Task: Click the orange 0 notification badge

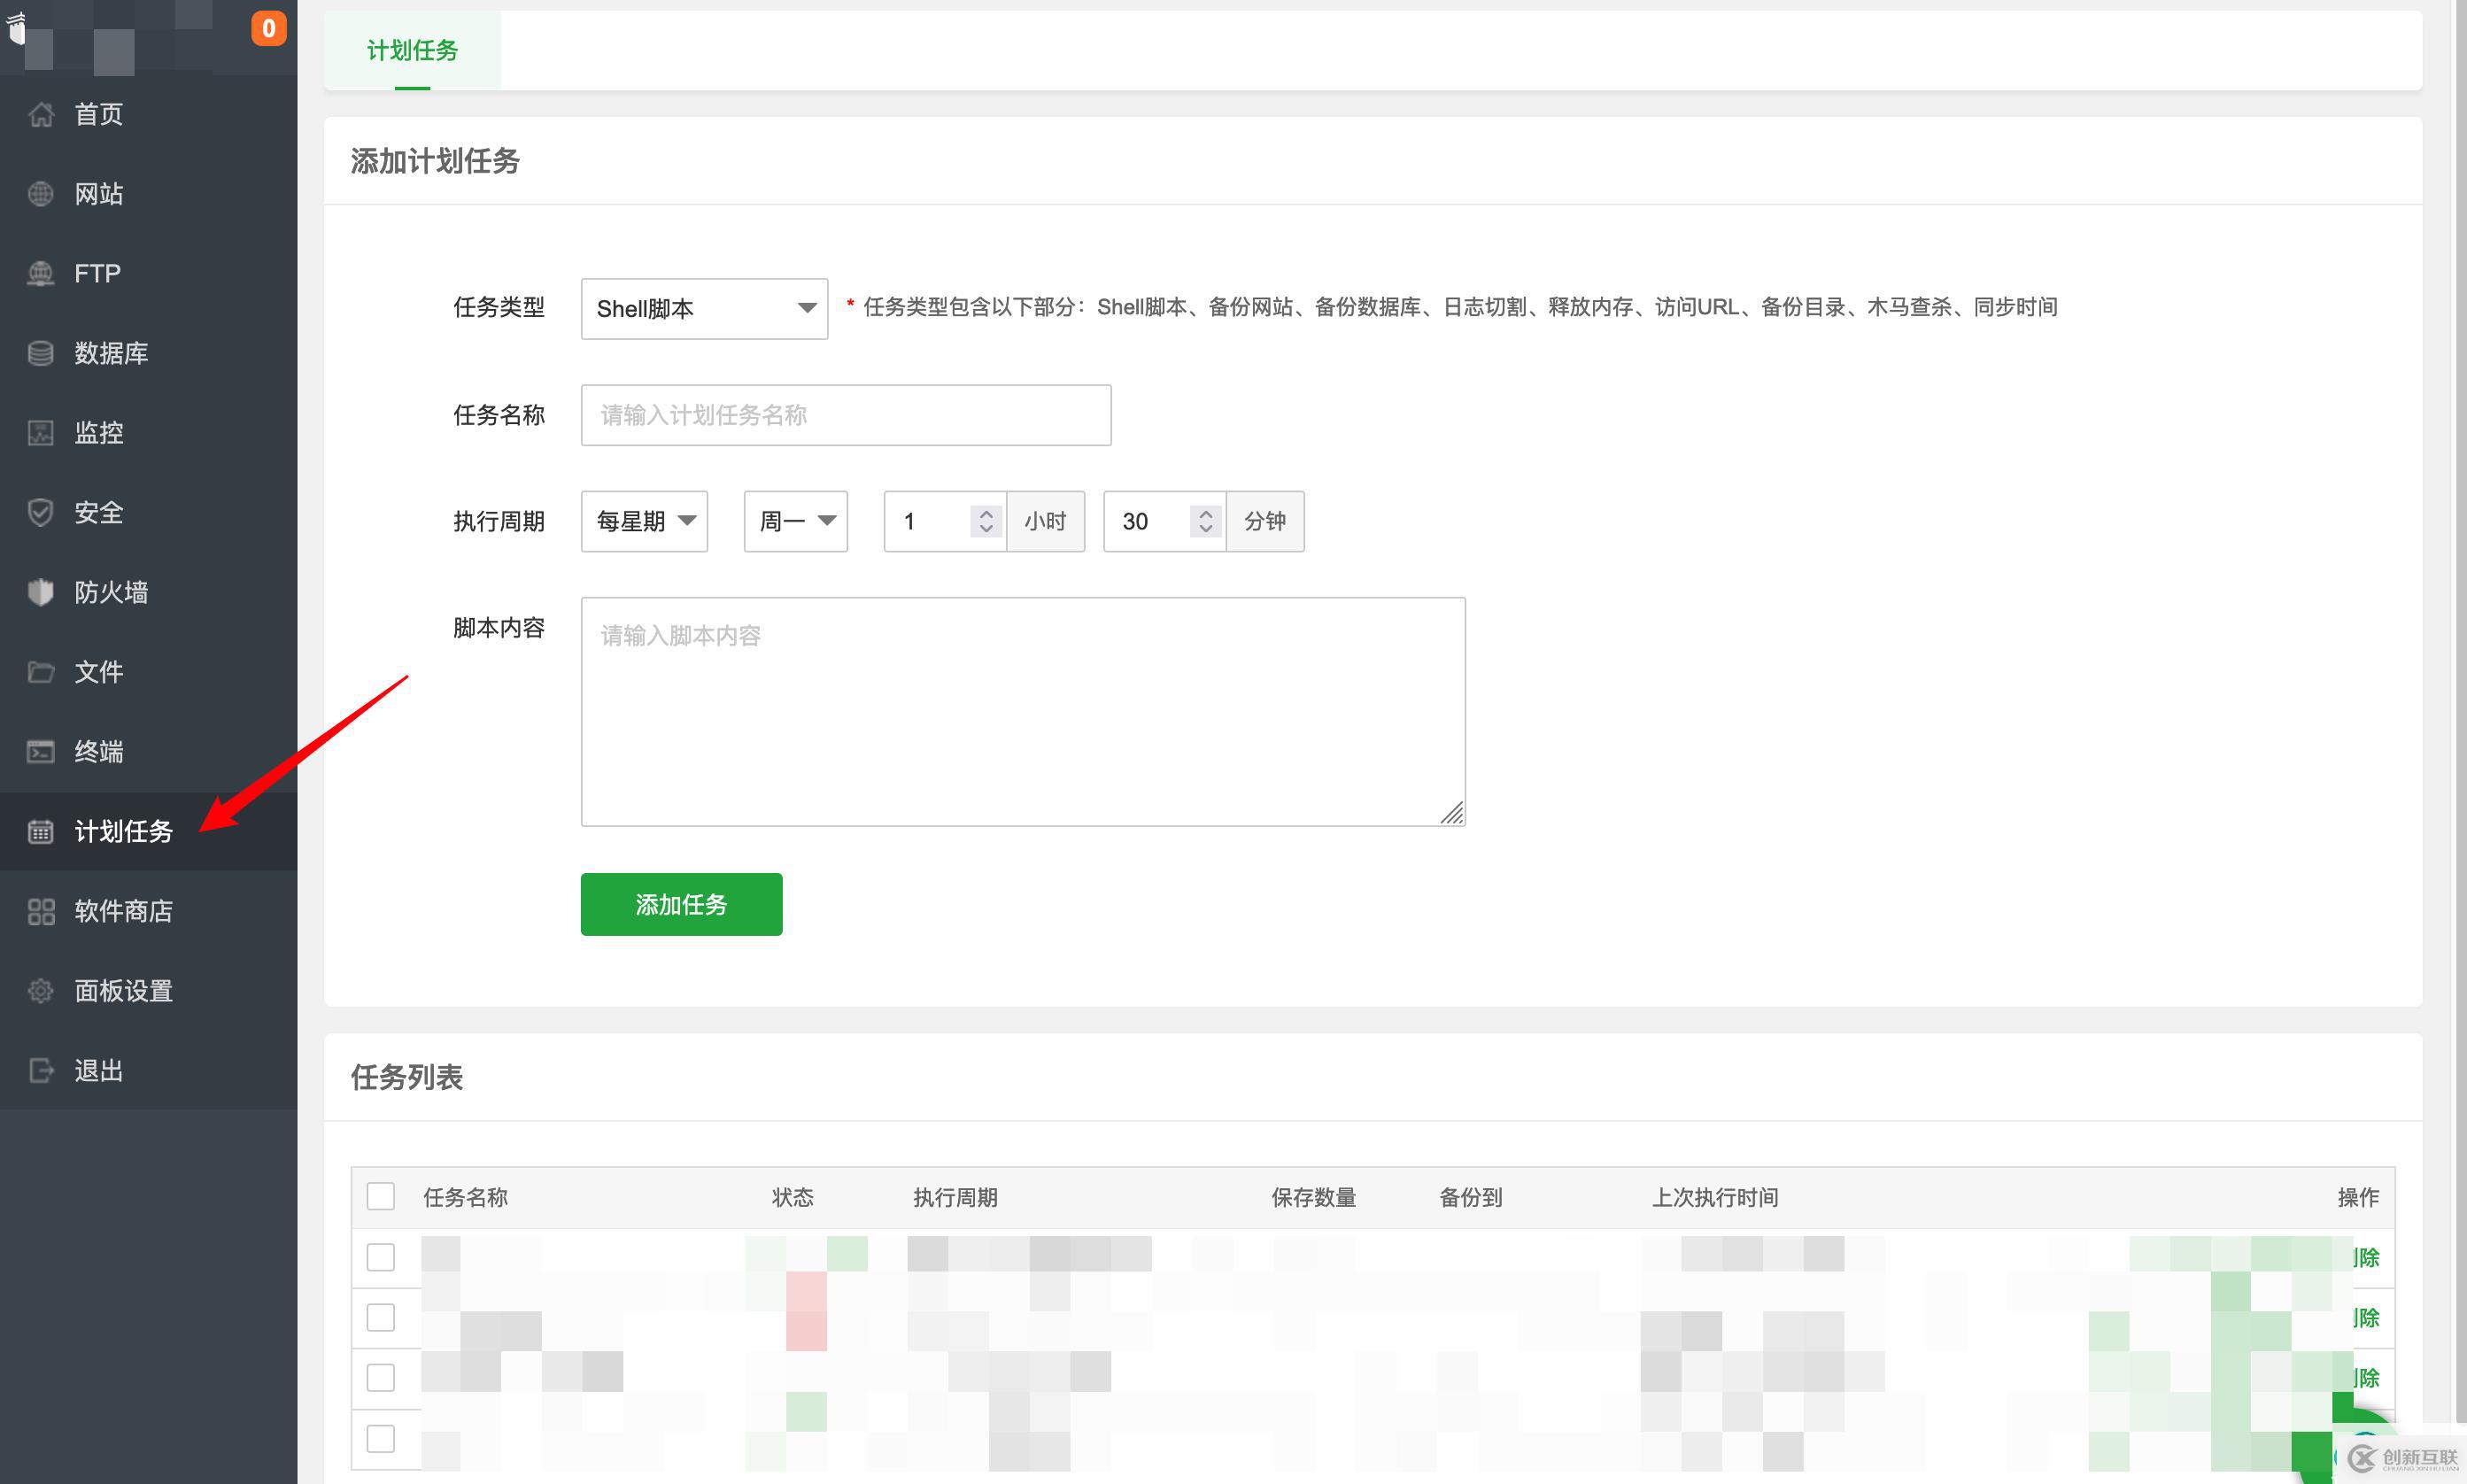Action: pyautogui.click(x=268, y=28)
